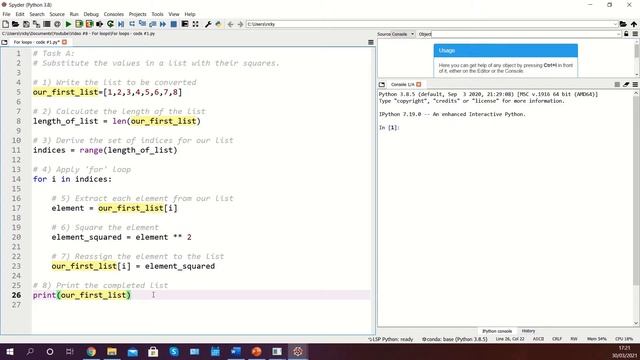
Task: Save all files toolbar icon
Action: point(36,24)
